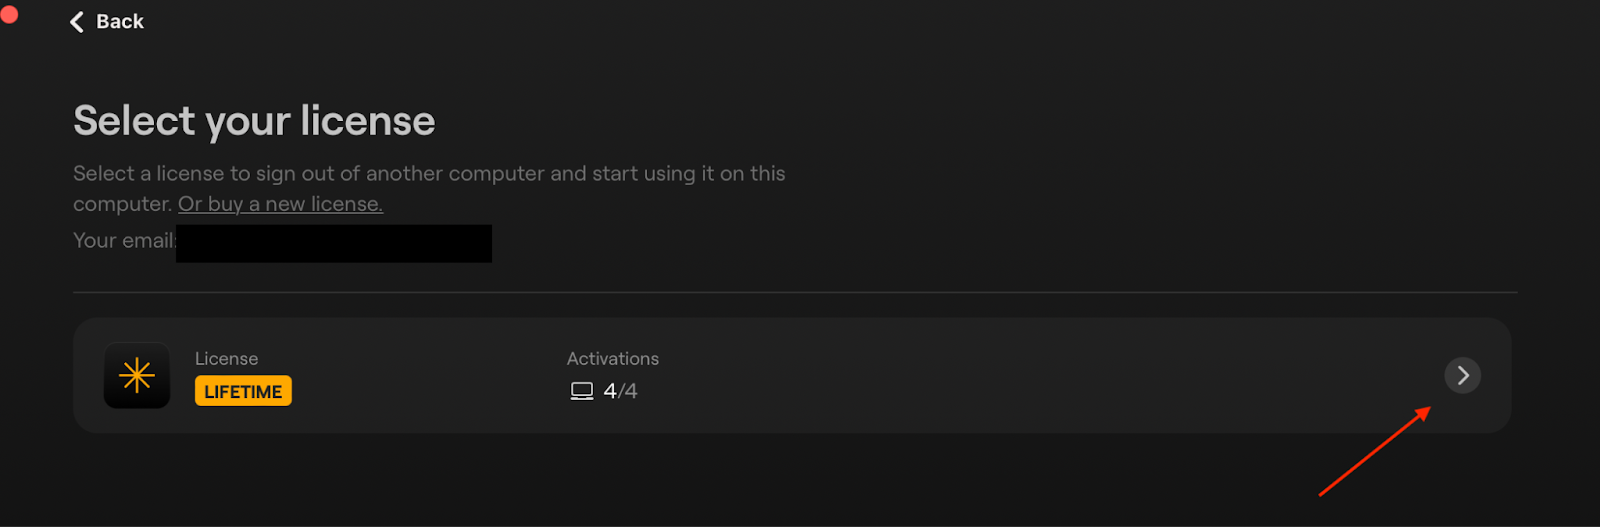Click the 4/4 activations count

point(620,391)
